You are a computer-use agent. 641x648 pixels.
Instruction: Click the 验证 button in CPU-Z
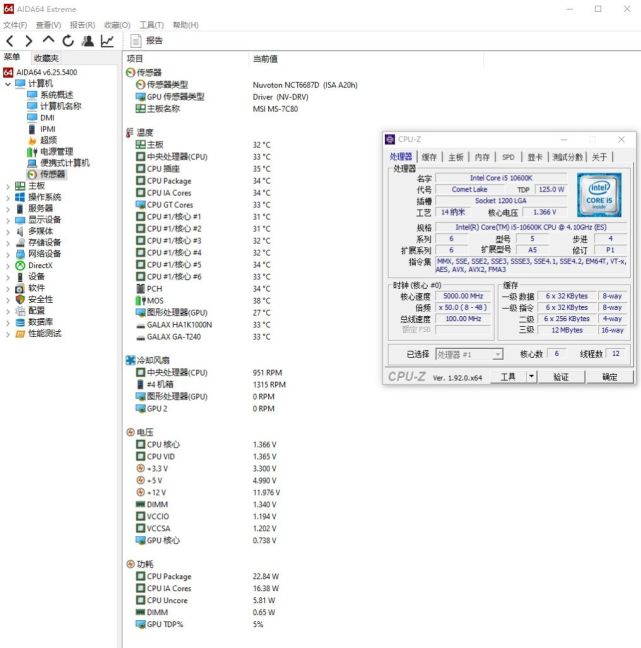pyautogui.click(x=561, y=377)
